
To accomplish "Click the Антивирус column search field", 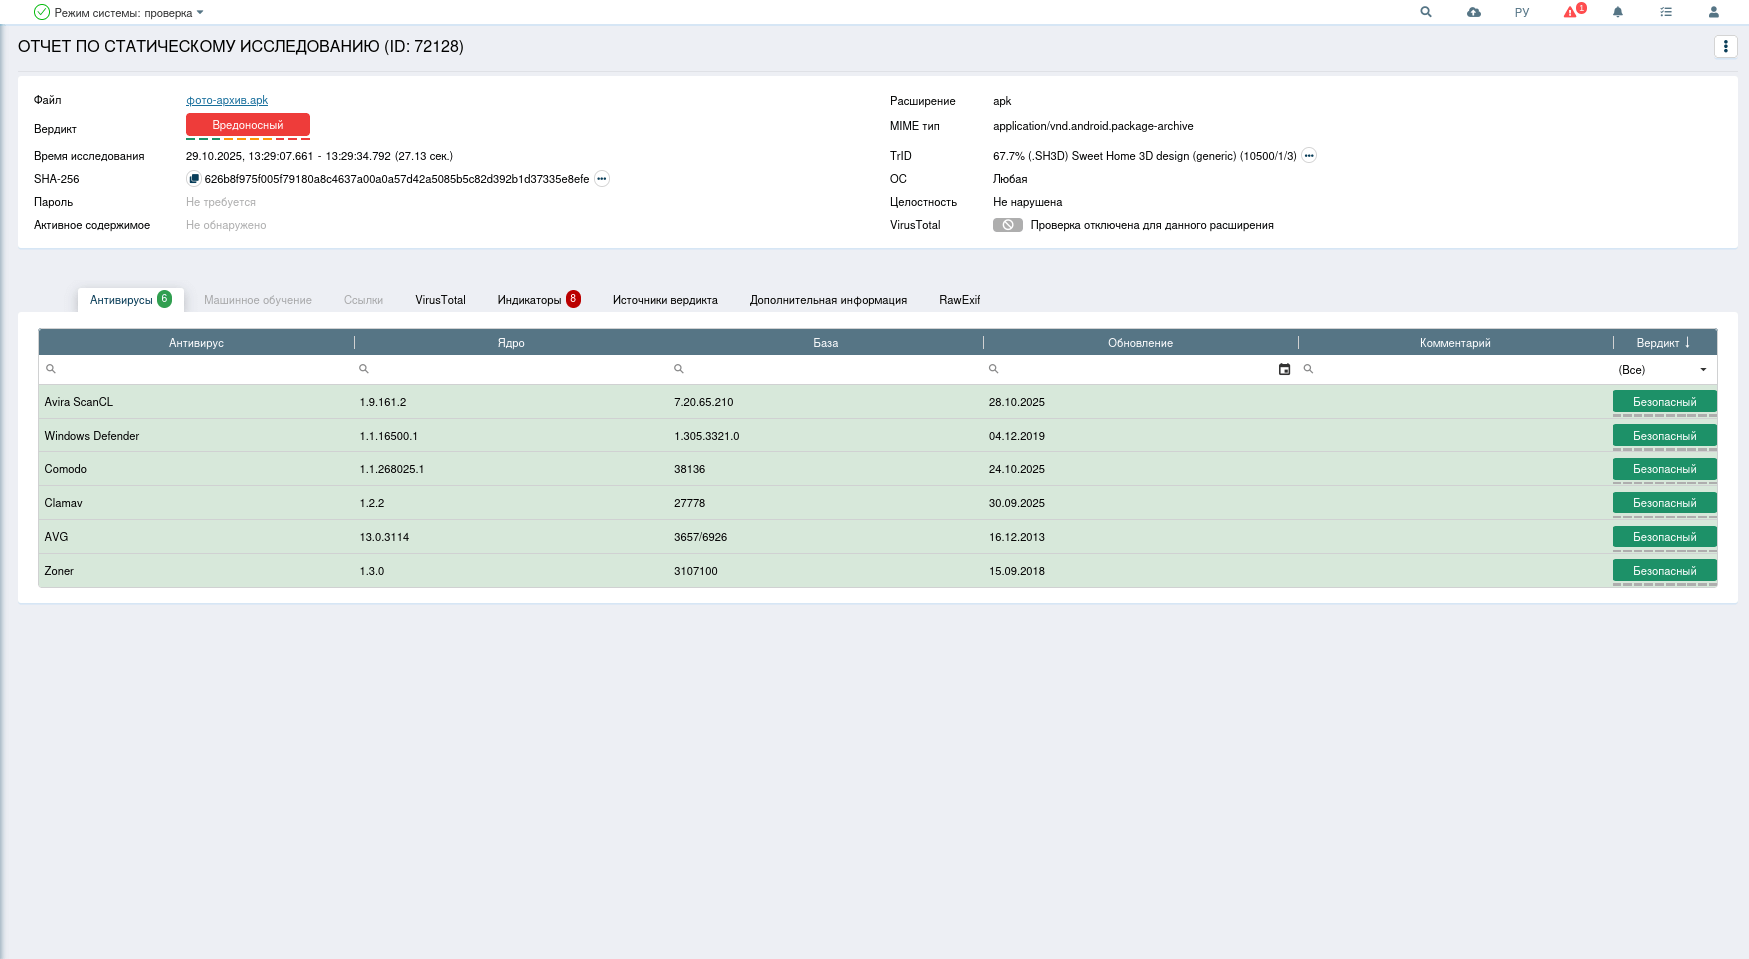I will coord(200,369).
